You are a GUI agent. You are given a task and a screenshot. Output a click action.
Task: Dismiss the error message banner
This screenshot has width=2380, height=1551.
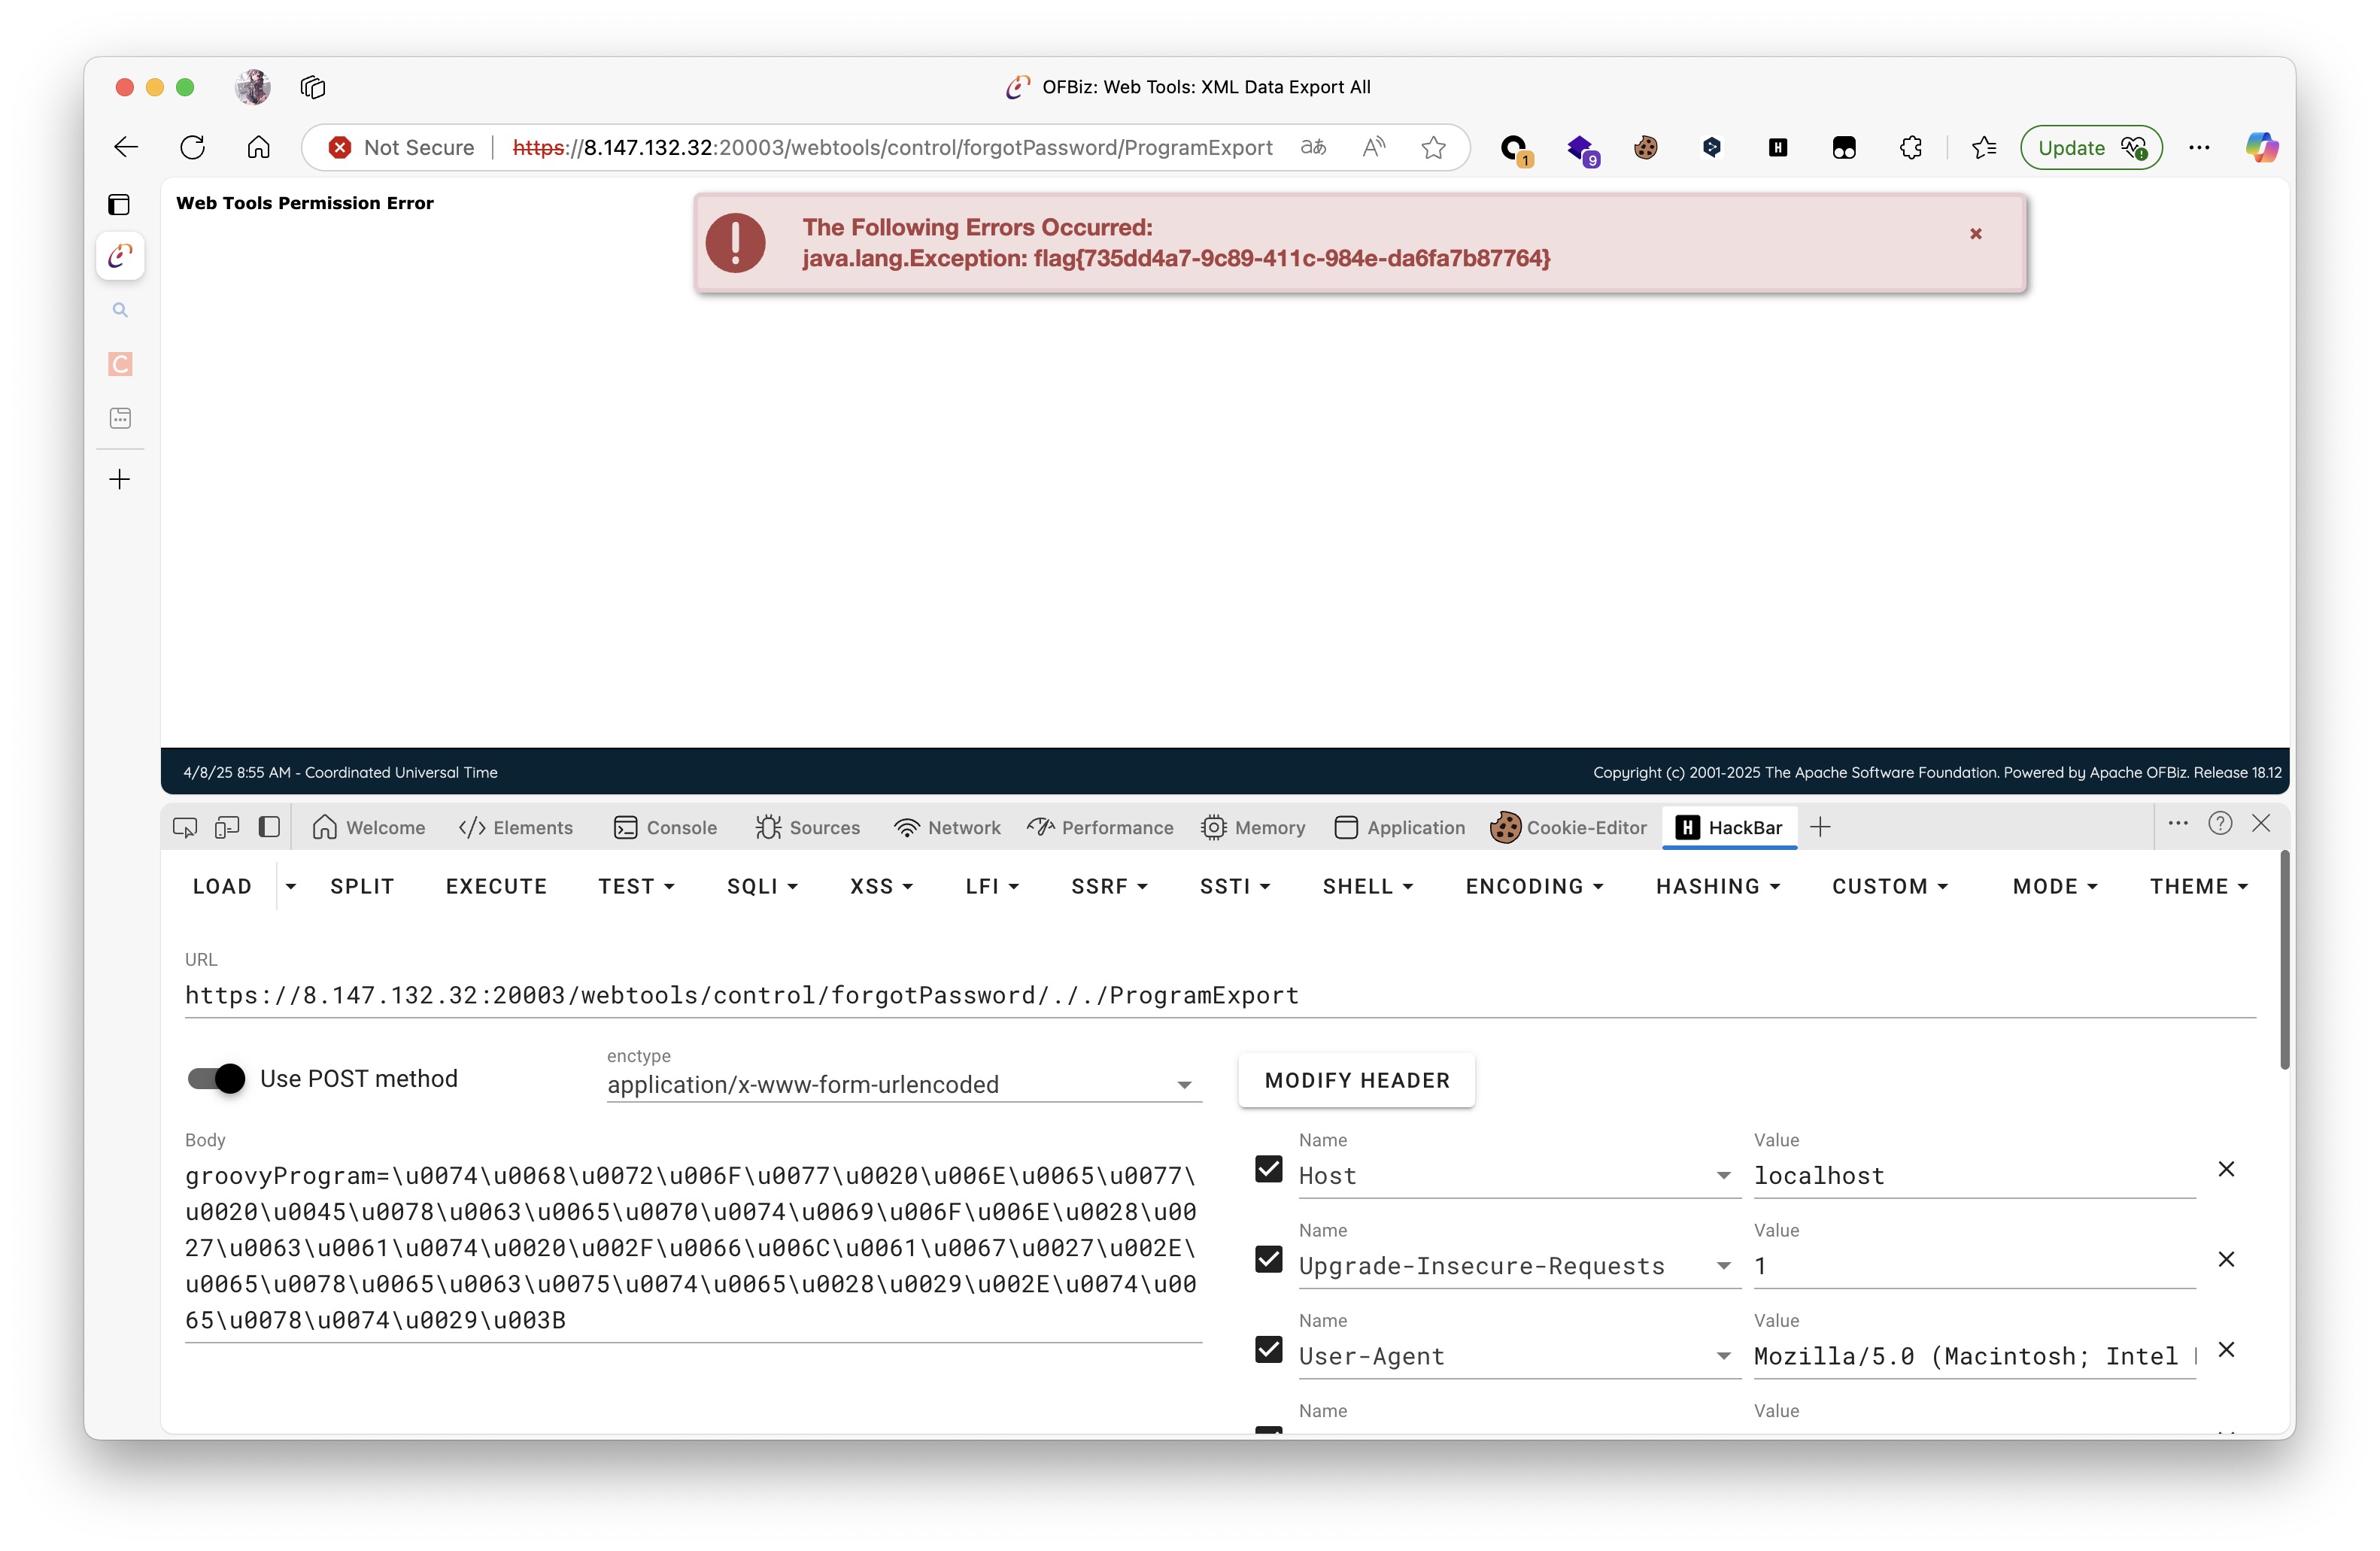click(1976, 234)
